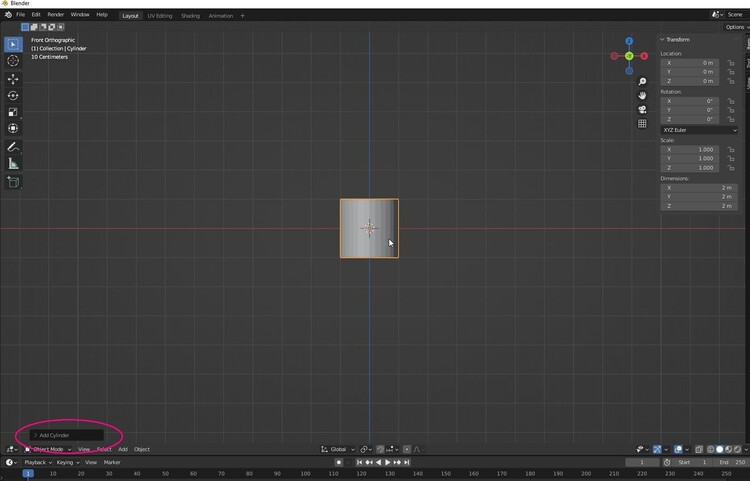
Task: Open the Render menu
Action: 56,15
